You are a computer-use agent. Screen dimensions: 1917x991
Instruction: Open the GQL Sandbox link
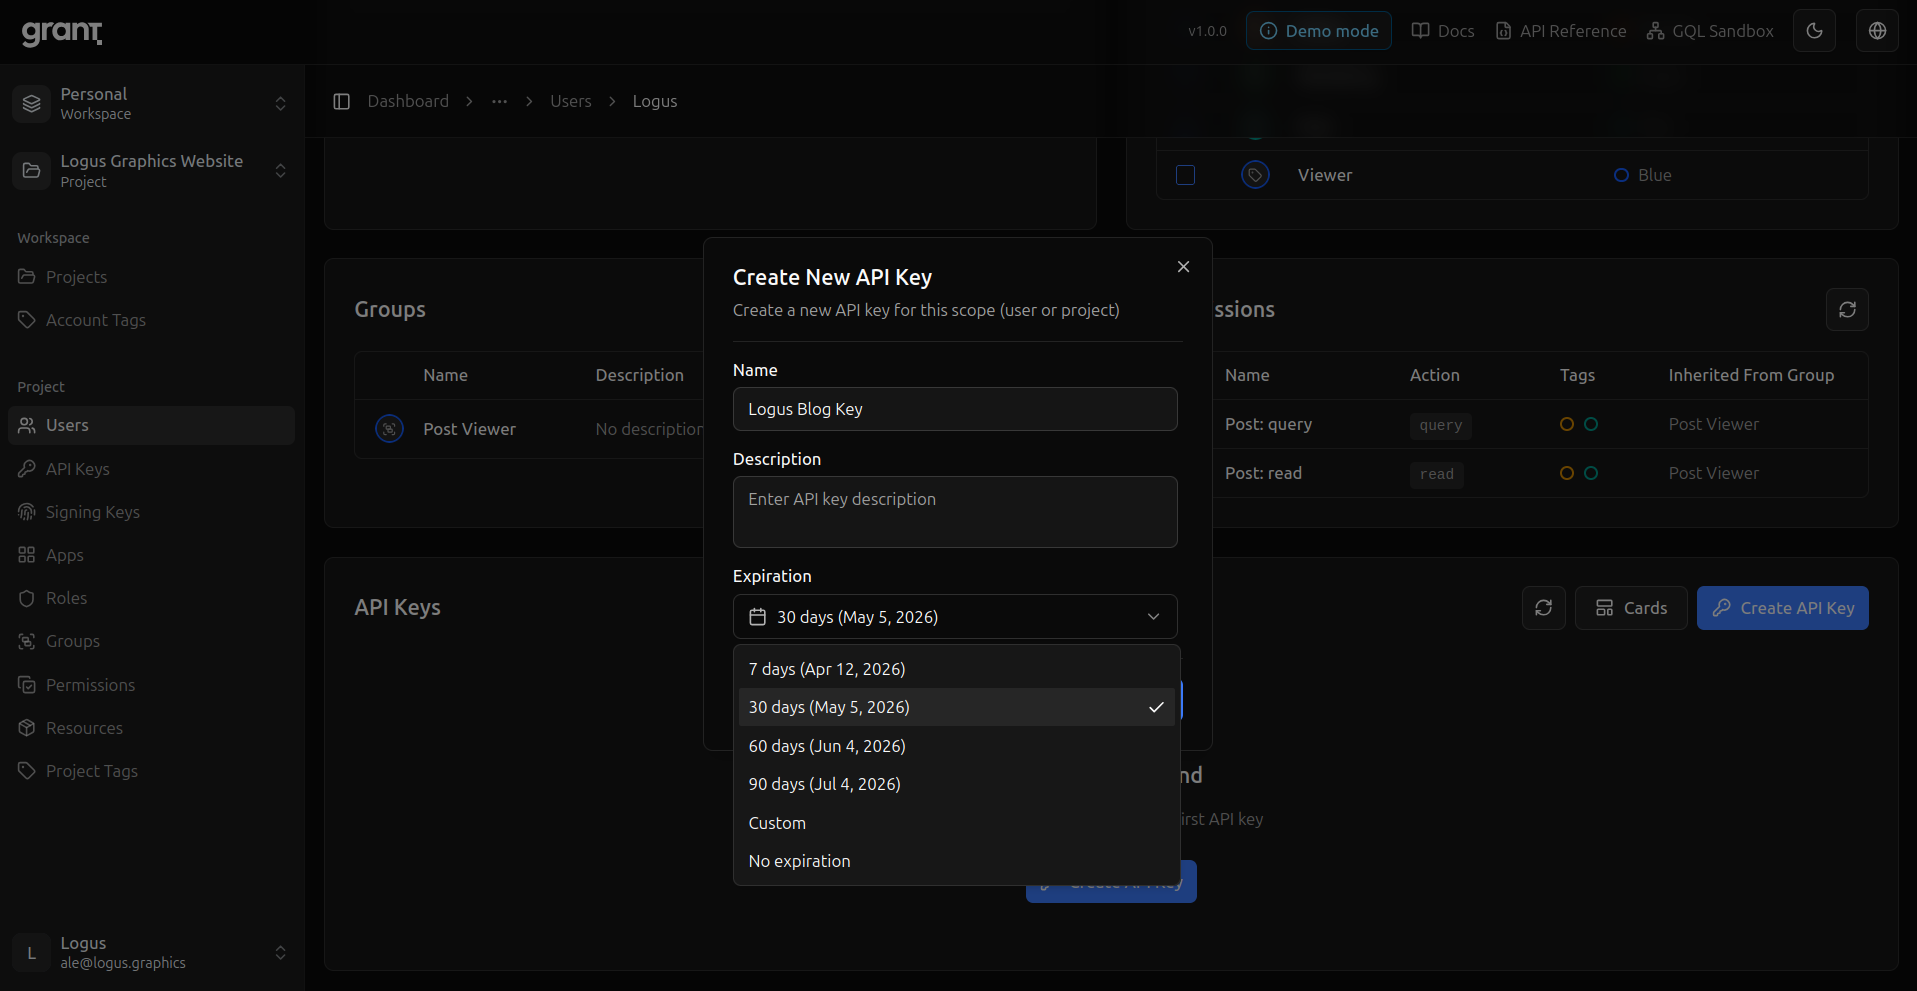(x=1710, y=31)
